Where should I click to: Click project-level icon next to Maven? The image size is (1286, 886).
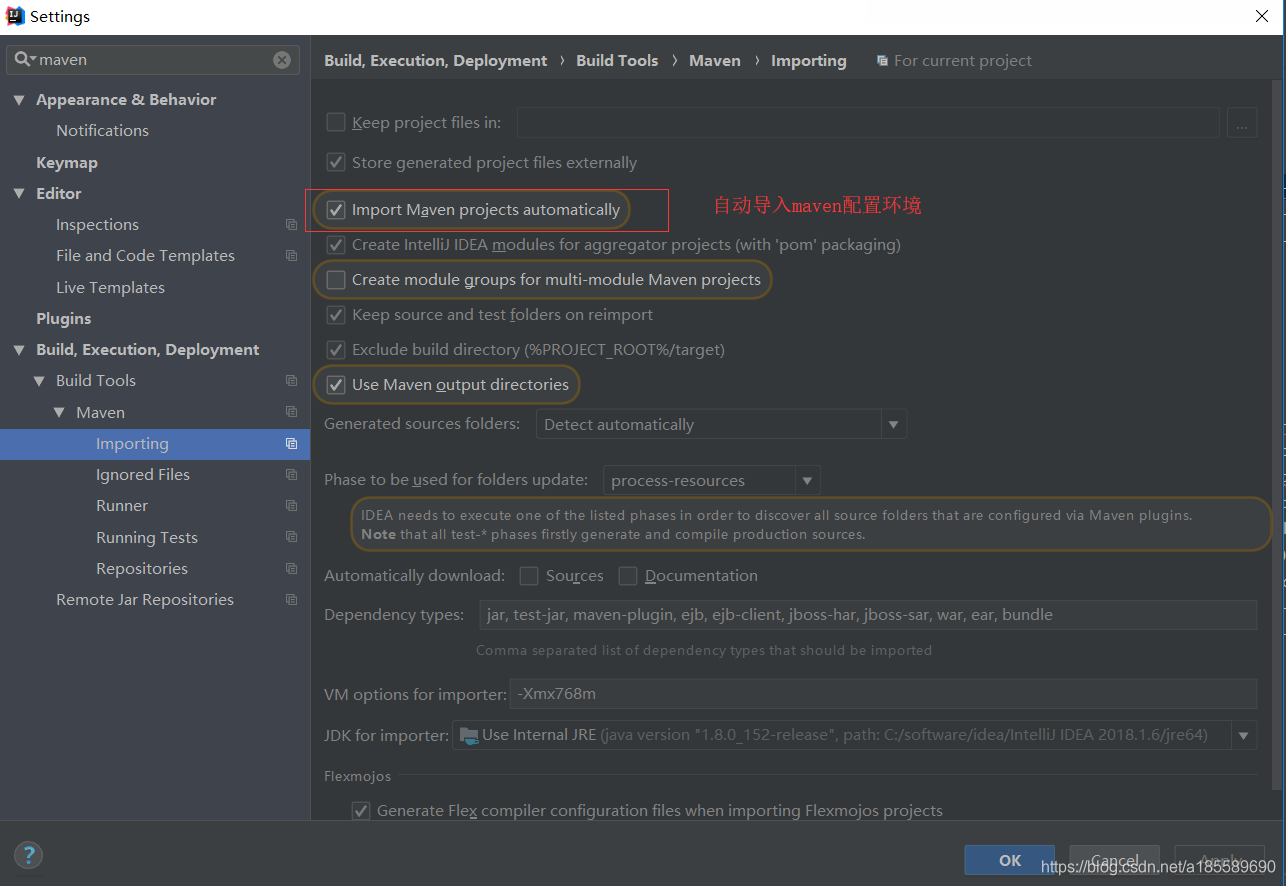click(x=291, y=412)
